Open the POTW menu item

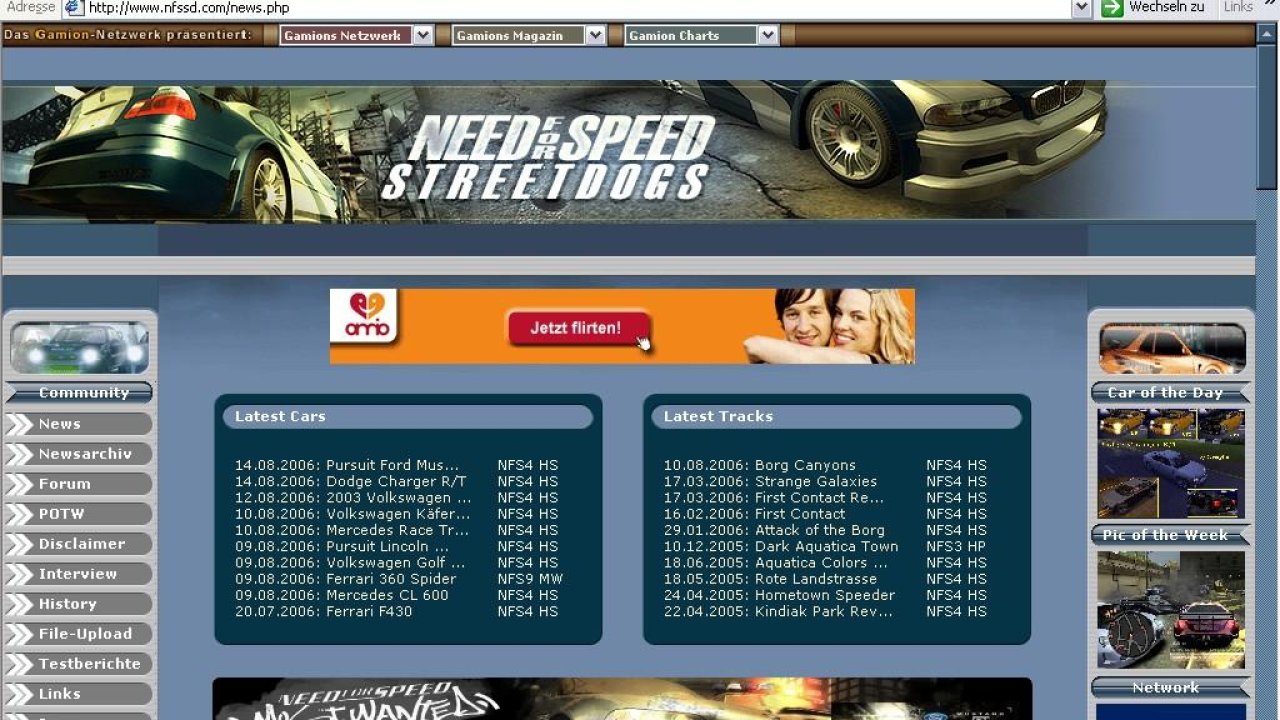coord(62,514)
